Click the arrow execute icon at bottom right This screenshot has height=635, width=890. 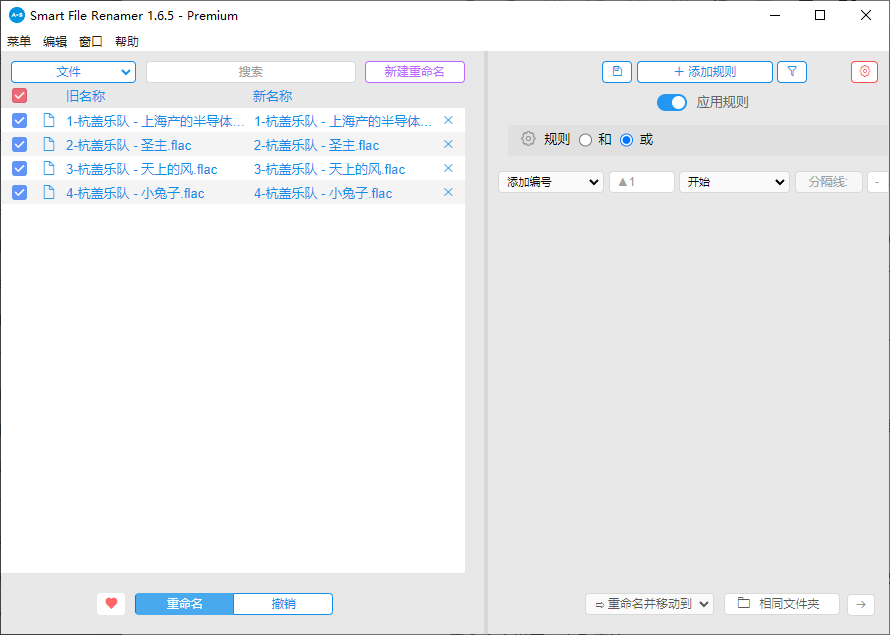point(860,604)
